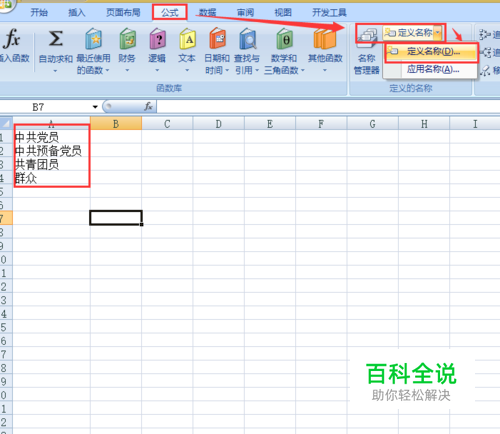500x434 pixels.
Task: Click the formula bar fx button
Action: 148,107
